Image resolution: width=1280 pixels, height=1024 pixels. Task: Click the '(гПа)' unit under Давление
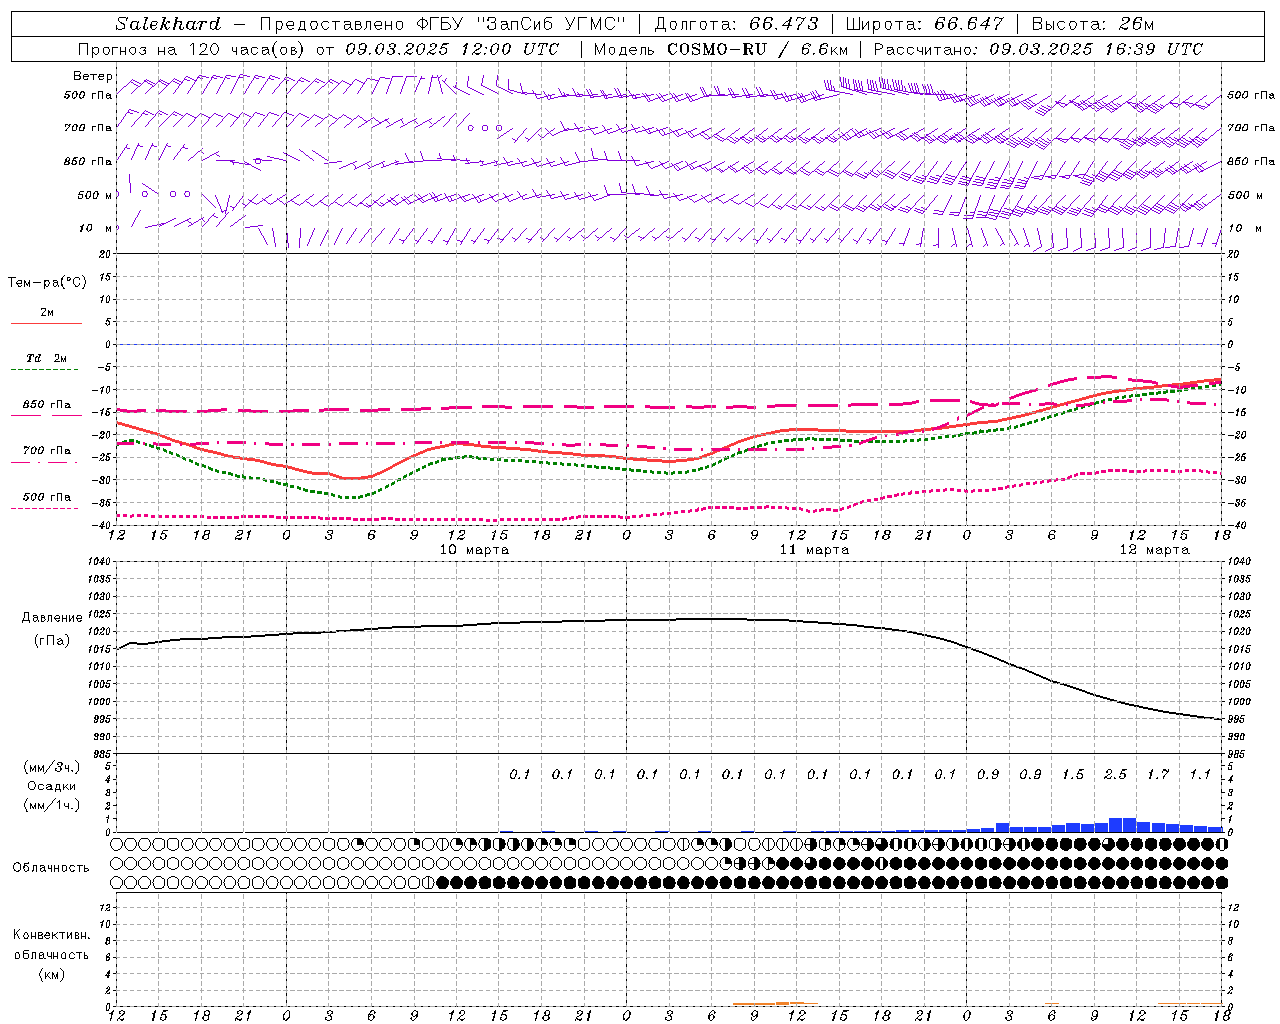tap(52, 641)
